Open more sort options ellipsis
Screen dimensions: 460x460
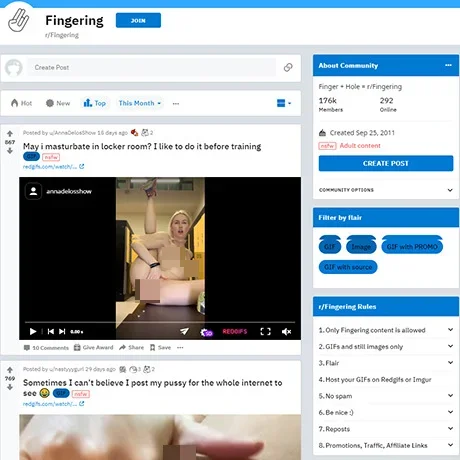point(176,103)
